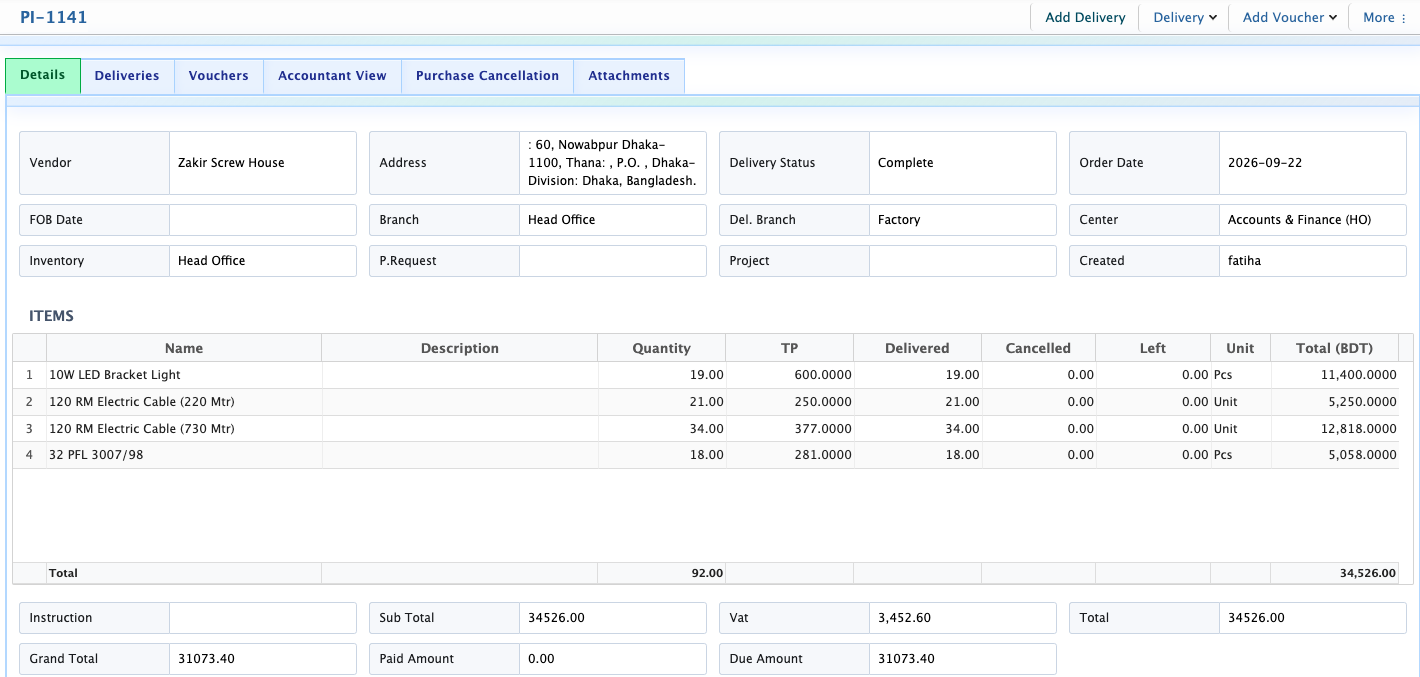Click the empty FOB Date field
Image resolution: width=1420 pixels, height=677 pixels.
coord(262,220)
